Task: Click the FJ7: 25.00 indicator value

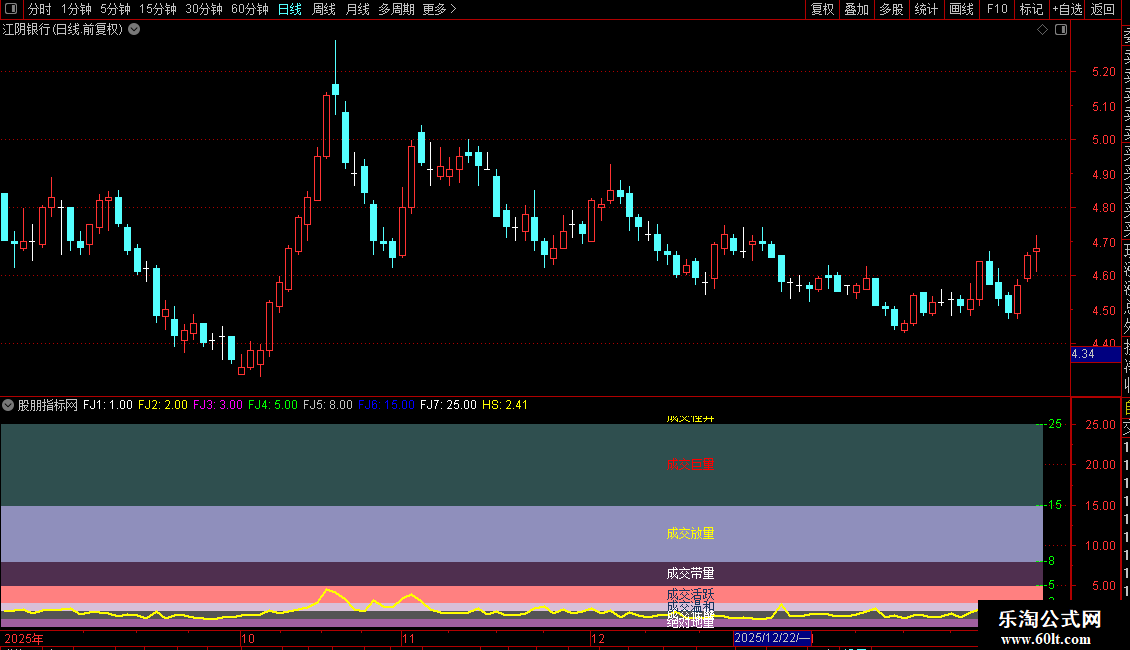Action: pos(448,405)
